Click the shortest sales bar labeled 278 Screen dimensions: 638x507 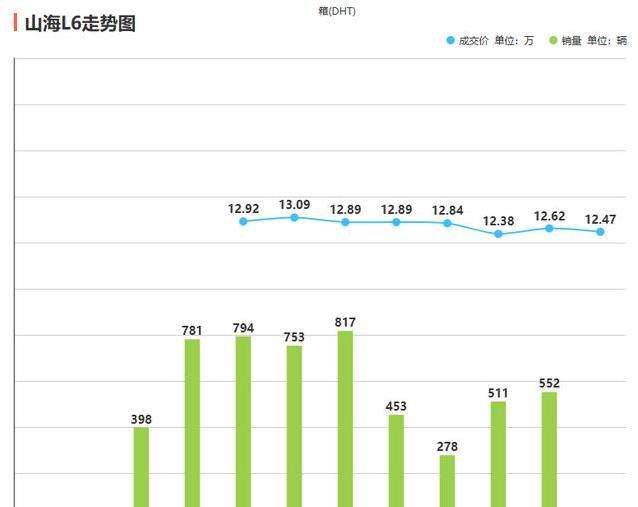[x=447, y=481]
